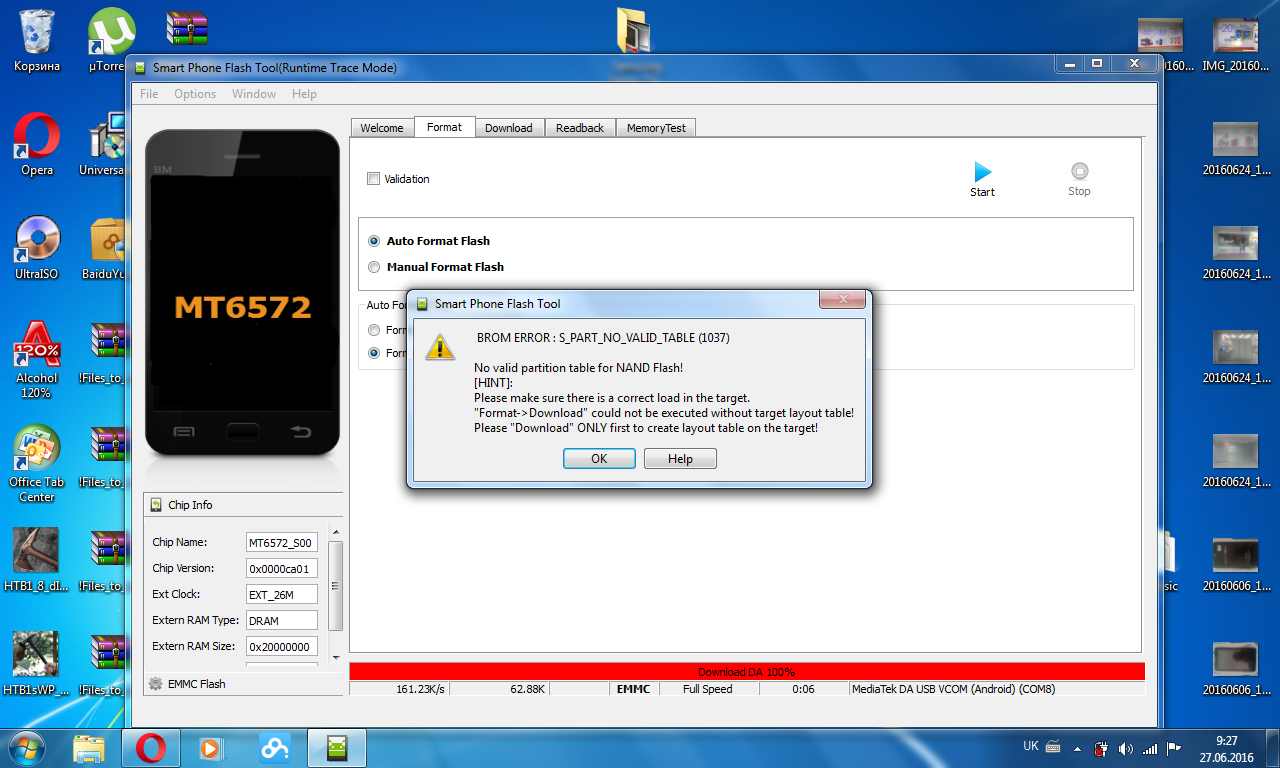This screenshot has width=1280, height=768.
Task: Click the keyboard icon beside UK language
Action: (1053, 746)
